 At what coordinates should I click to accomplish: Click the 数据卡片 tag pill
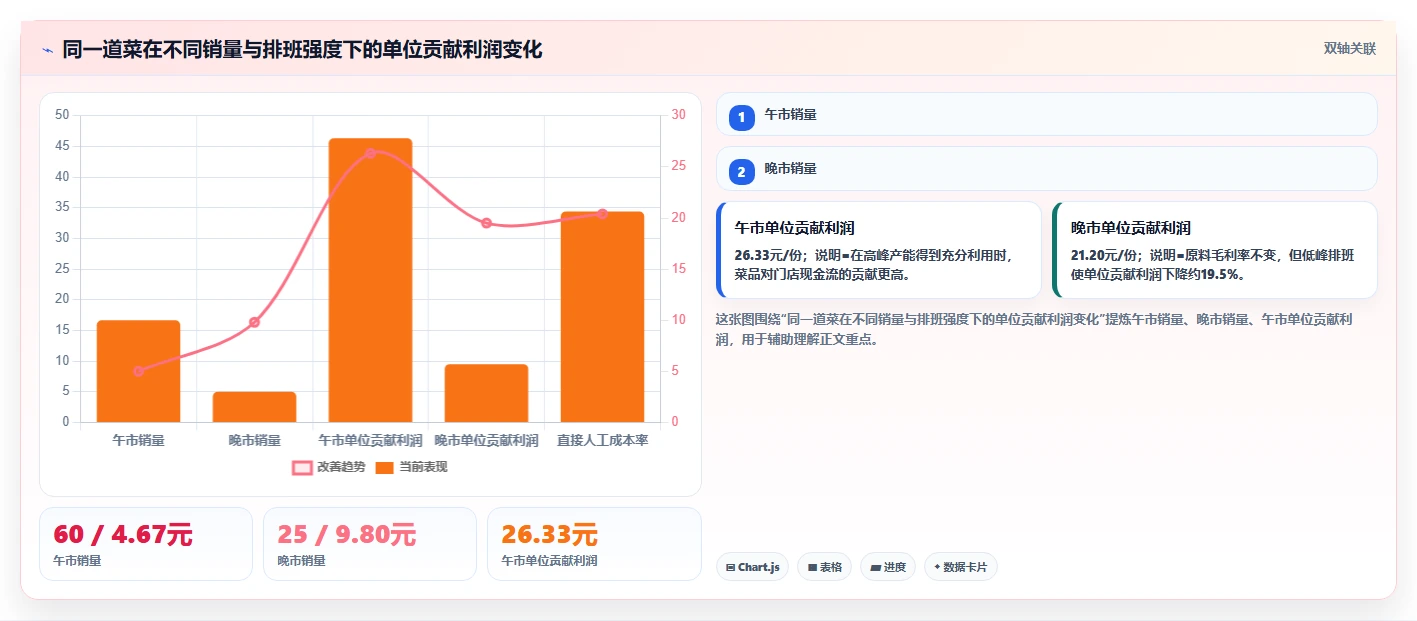pyautogui.click(x=961, y=567)
